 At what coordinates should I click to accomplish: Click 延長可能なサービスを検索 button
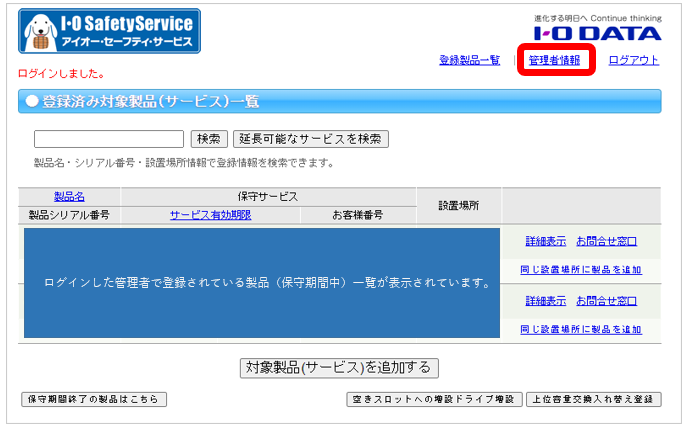coord(310,139)
